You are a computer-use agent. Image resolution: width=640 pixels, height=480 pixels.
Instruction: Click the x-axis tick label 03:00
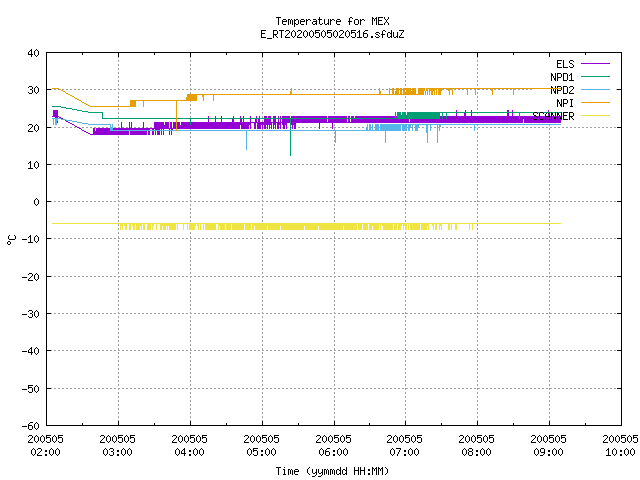click(118, 452)
